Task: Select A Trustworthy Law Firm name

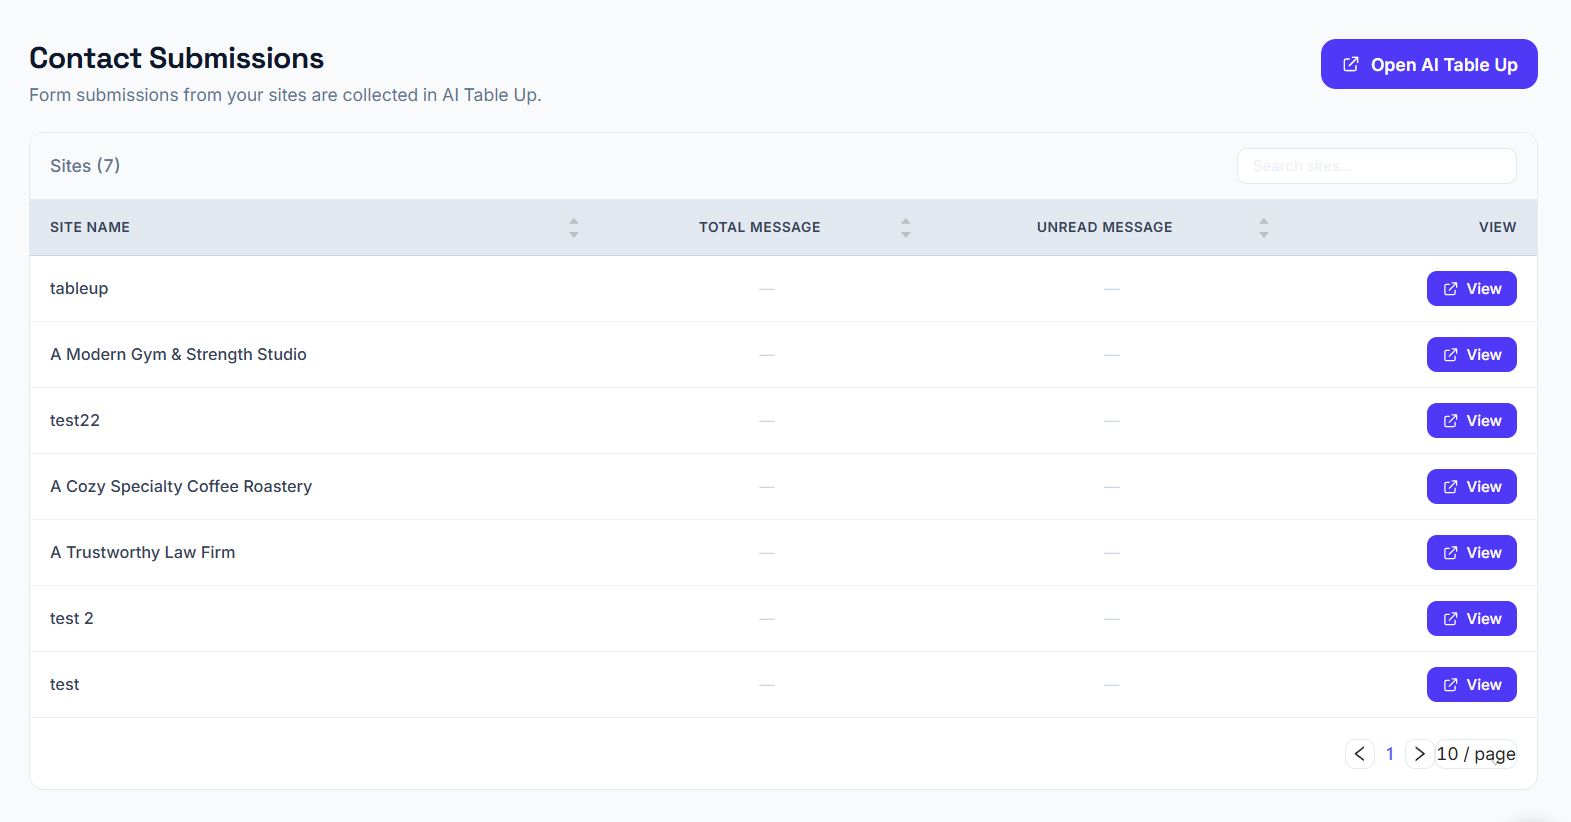Action: point(143,552)
